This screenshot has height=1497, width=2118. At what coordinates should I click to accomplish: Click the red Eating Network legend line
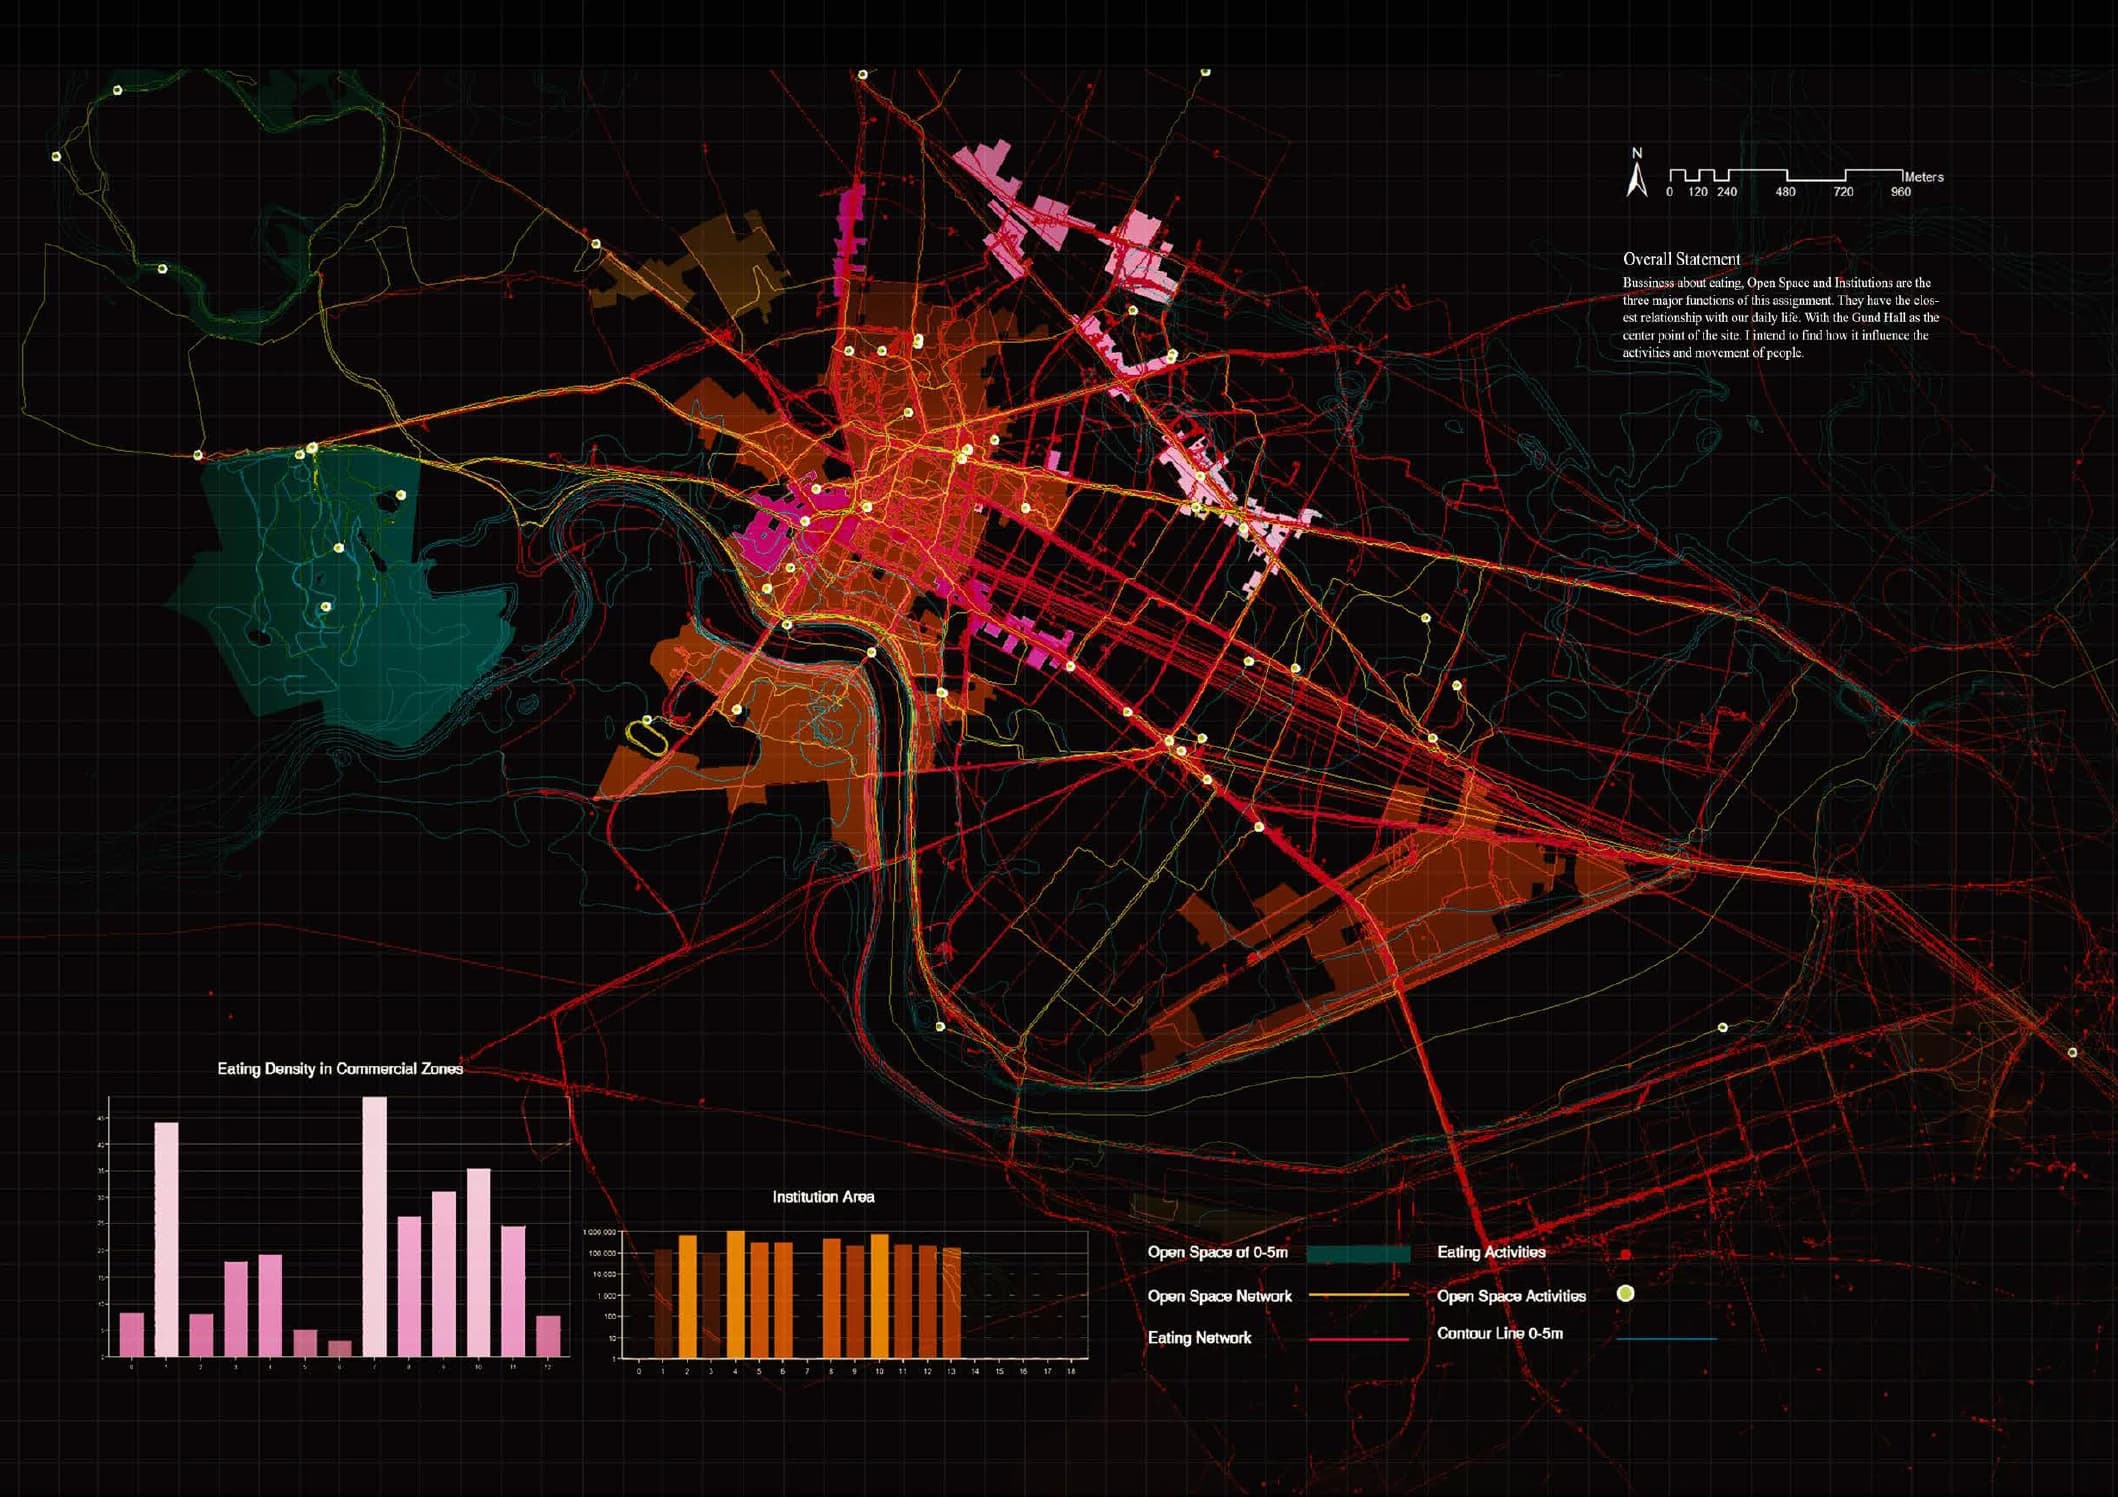coord(1358,1339)
